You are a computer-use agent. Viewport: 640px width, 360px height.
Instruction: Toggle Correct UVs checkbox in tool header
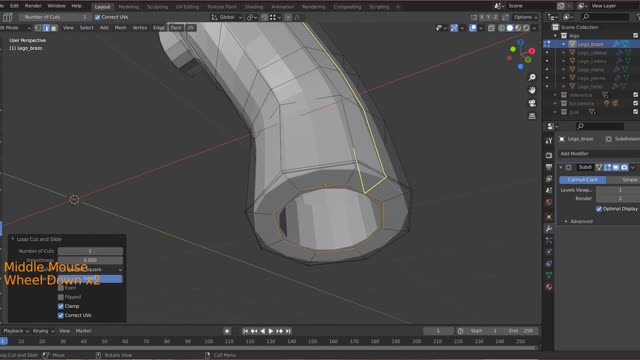click(97, 17)
